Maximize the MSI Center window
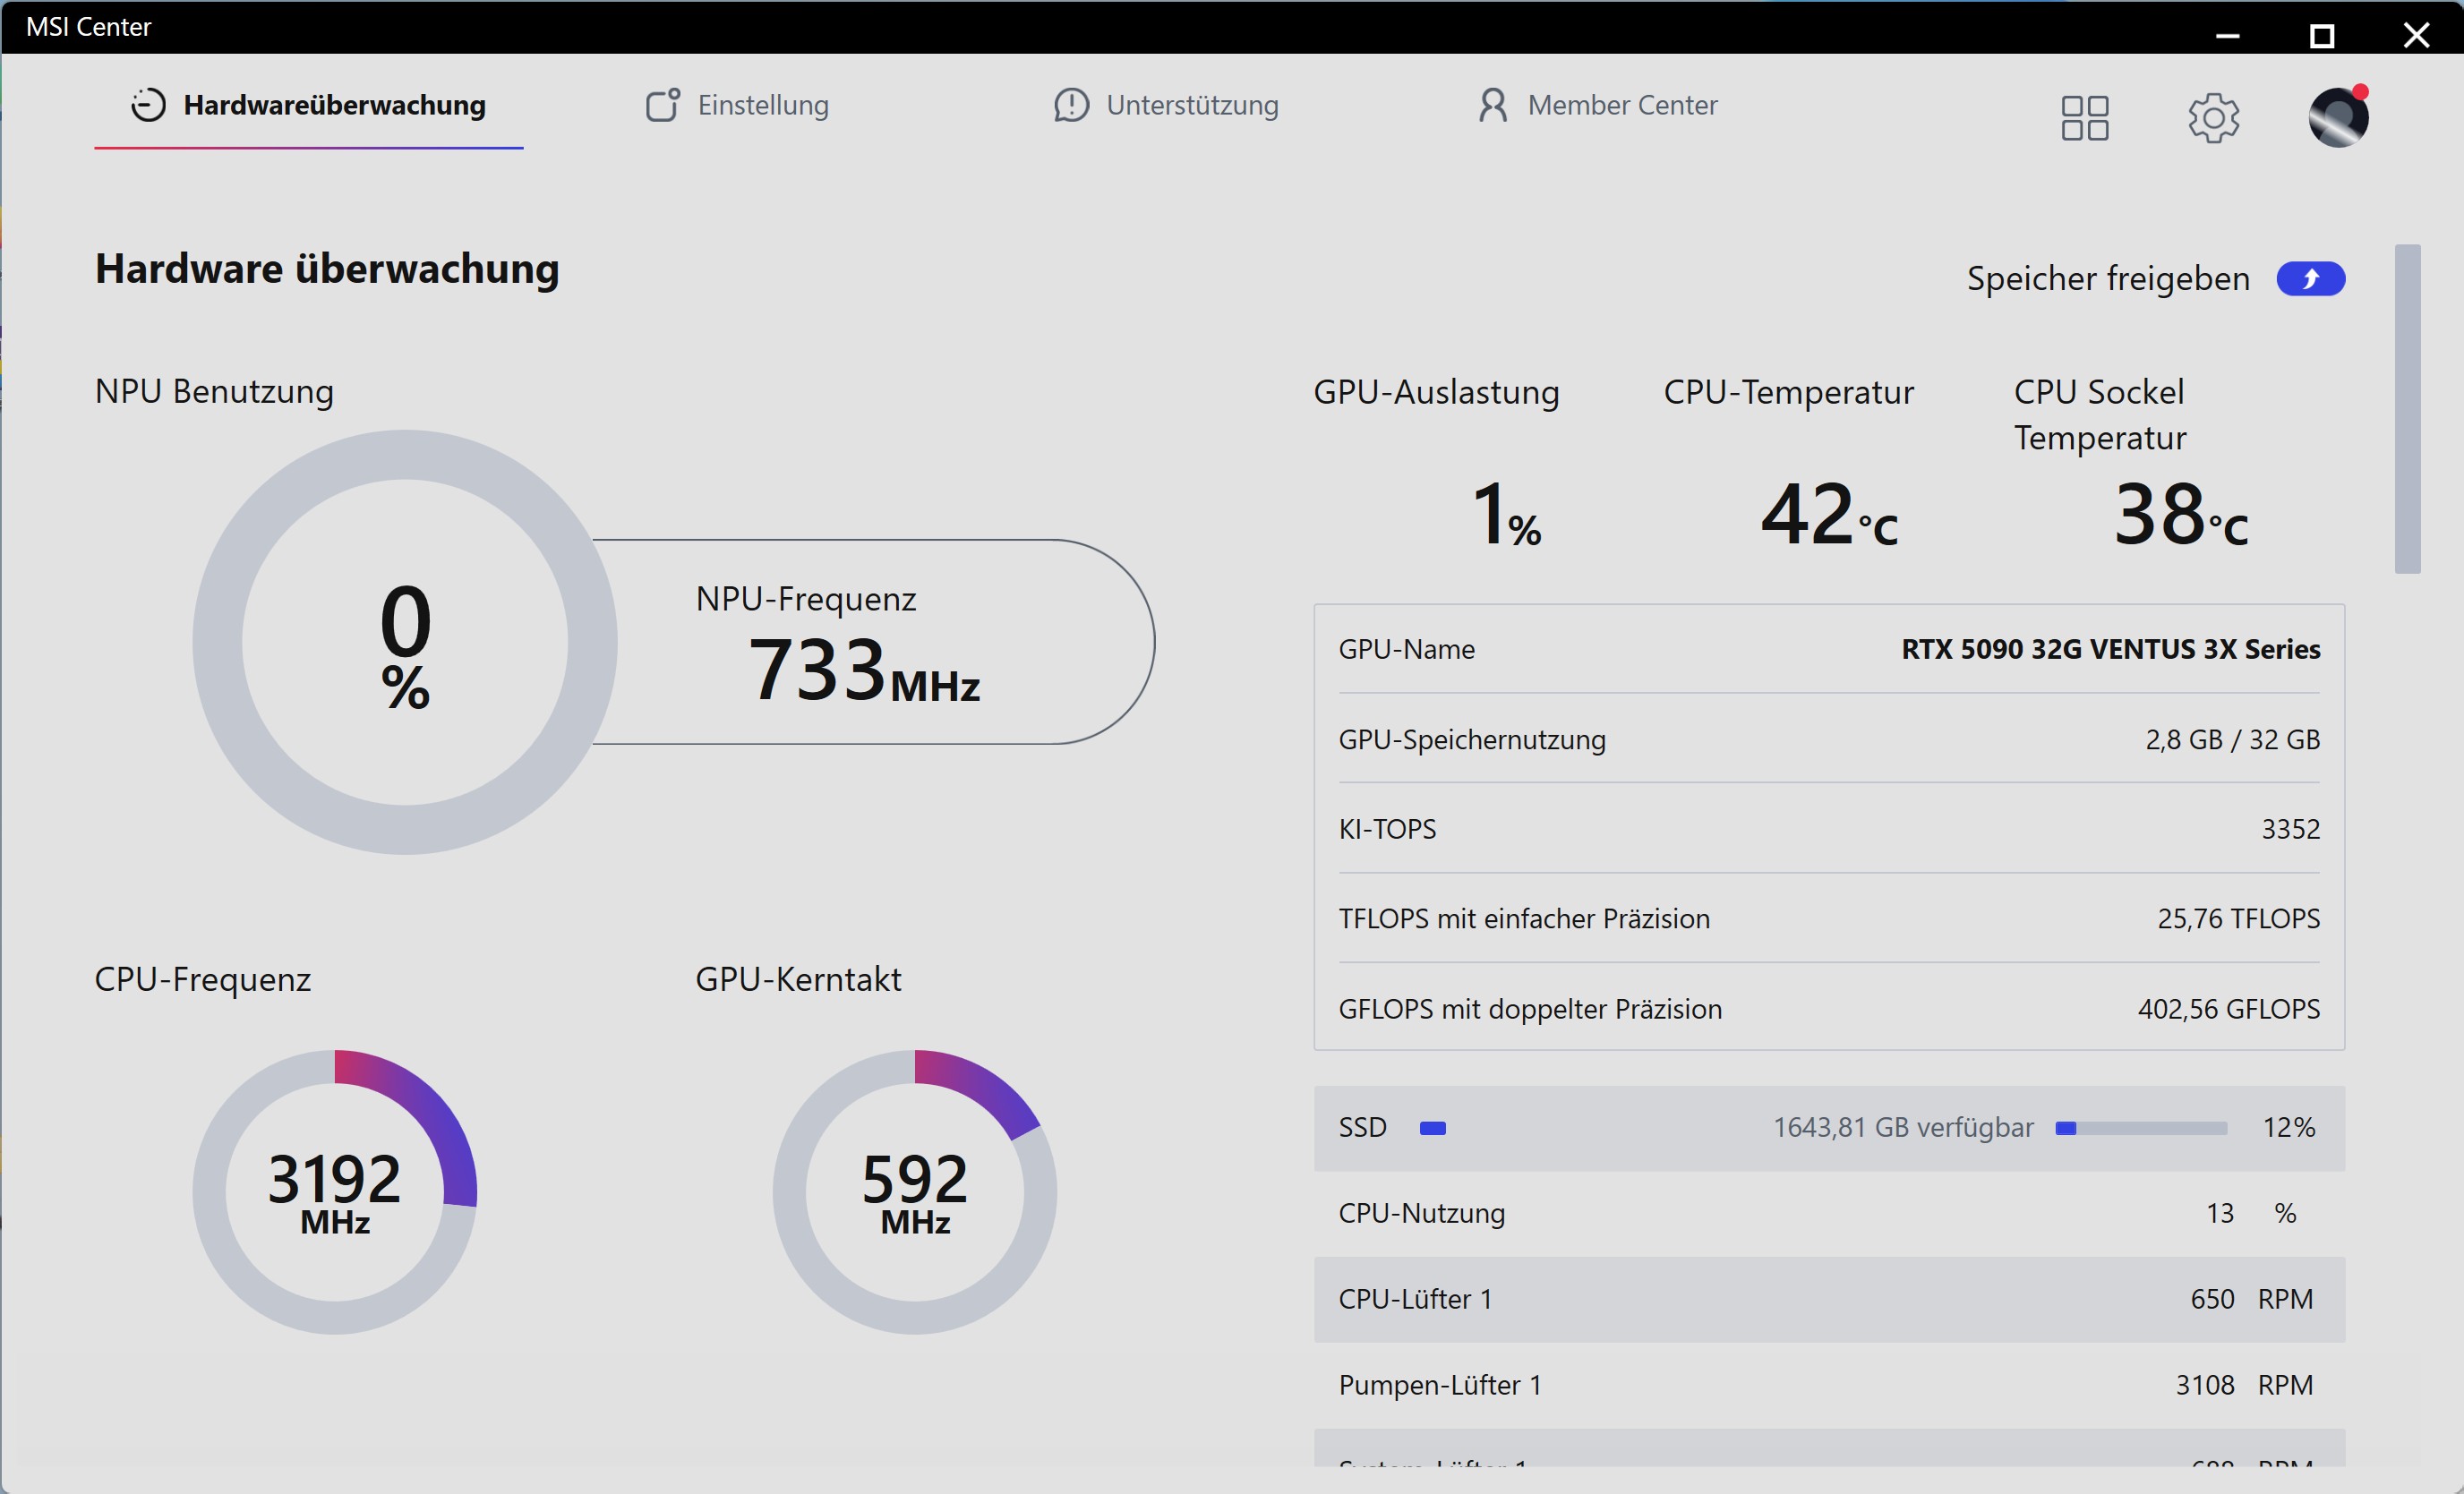Image resolution: width=2464 pixels, height=1494 pixels. click(x=2322, y=36)
